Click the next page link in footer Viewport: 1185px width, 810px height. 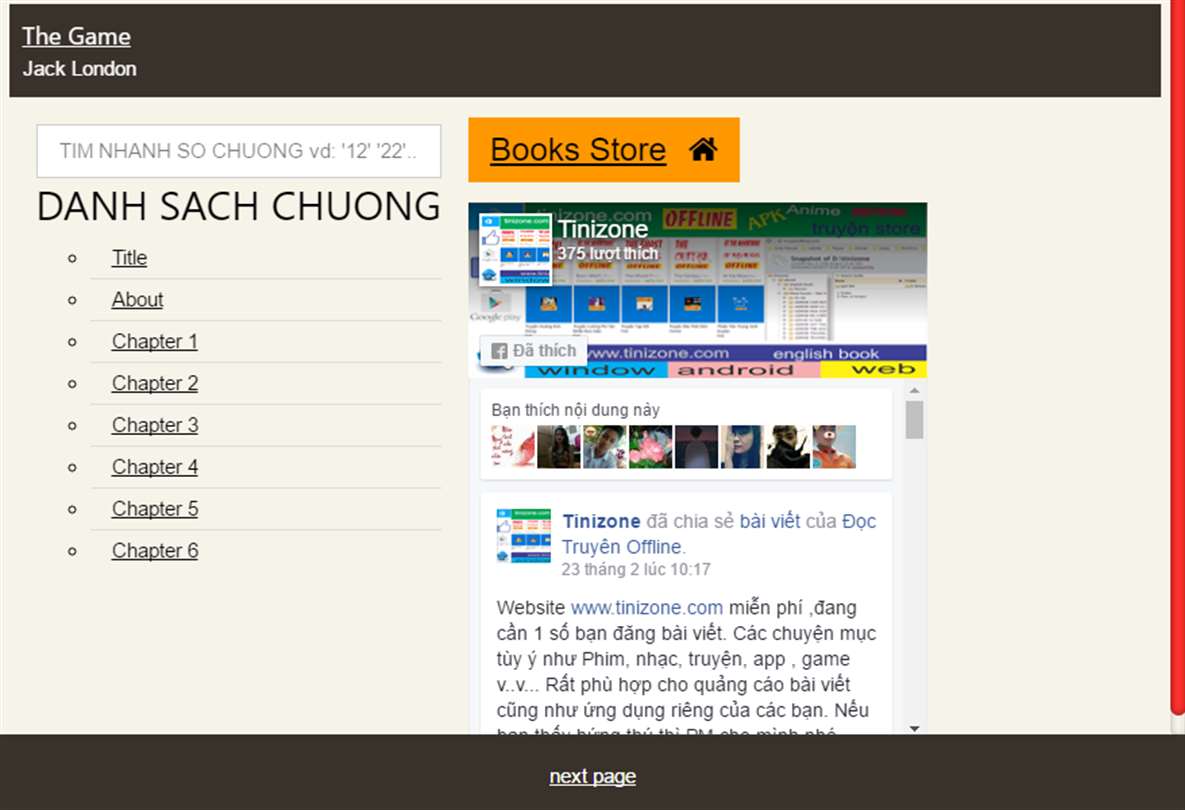point(592,776)
